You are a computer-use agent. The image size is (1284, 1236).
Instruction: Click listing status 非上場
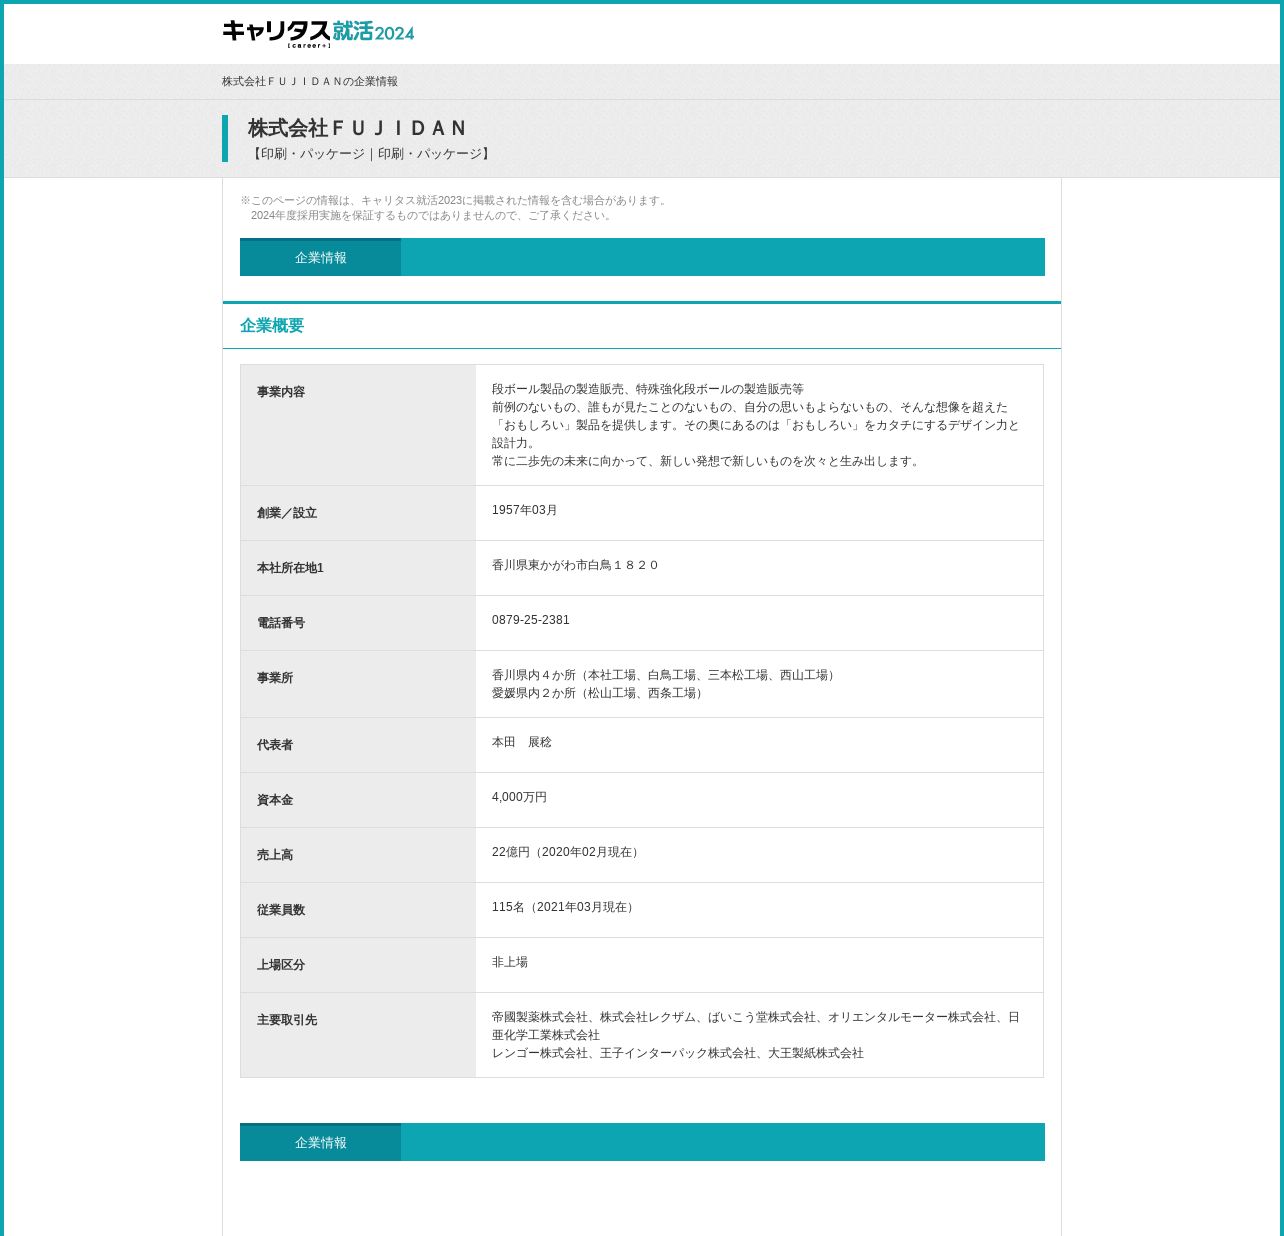tap(510, 962)
